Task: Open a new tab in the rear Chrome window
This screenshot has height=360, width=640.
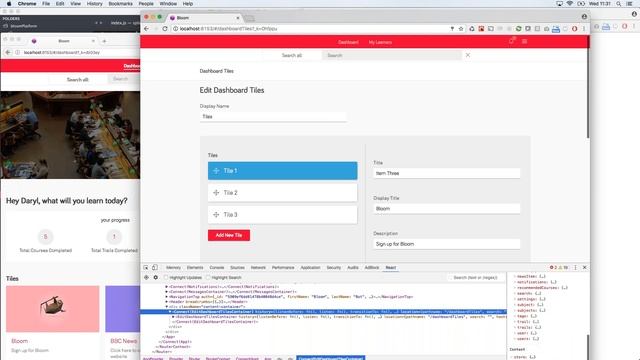Action: click(104, 41)
